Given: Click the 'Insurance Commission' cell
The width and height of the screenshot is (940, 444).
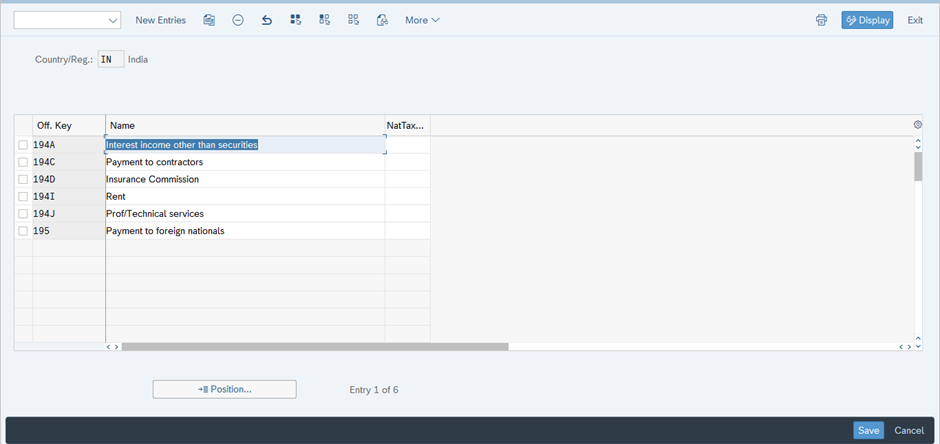Looking at the screenshot, I should (245, 179).
